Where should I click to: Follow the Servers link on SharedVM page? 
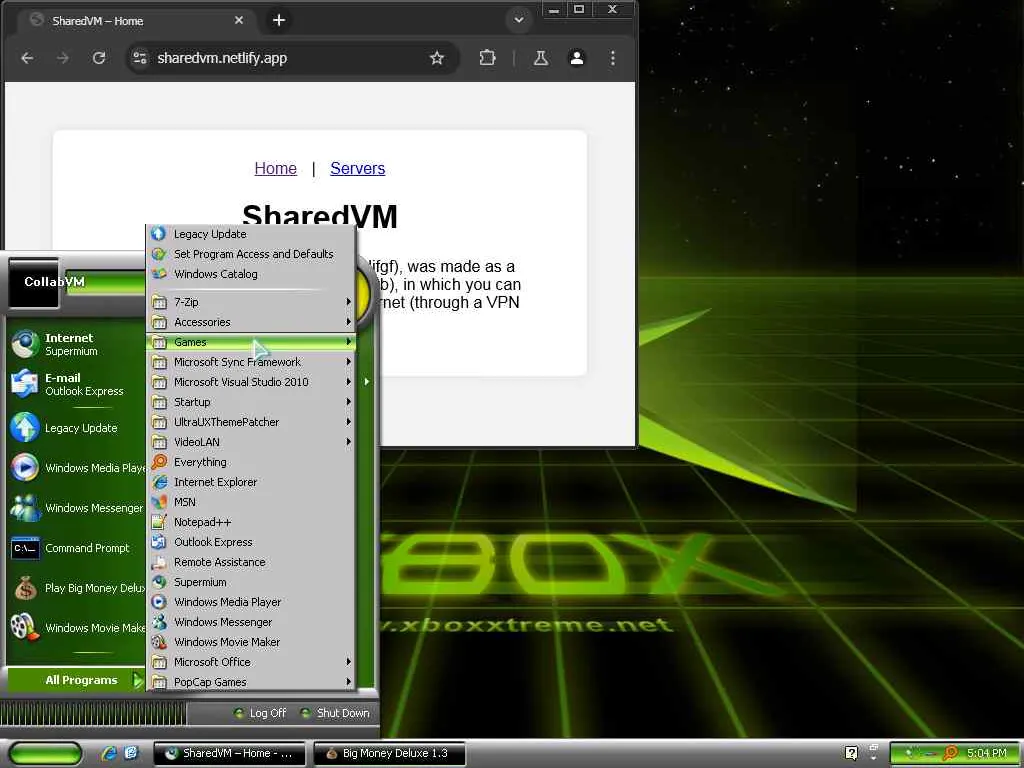(x=358, y=168)
